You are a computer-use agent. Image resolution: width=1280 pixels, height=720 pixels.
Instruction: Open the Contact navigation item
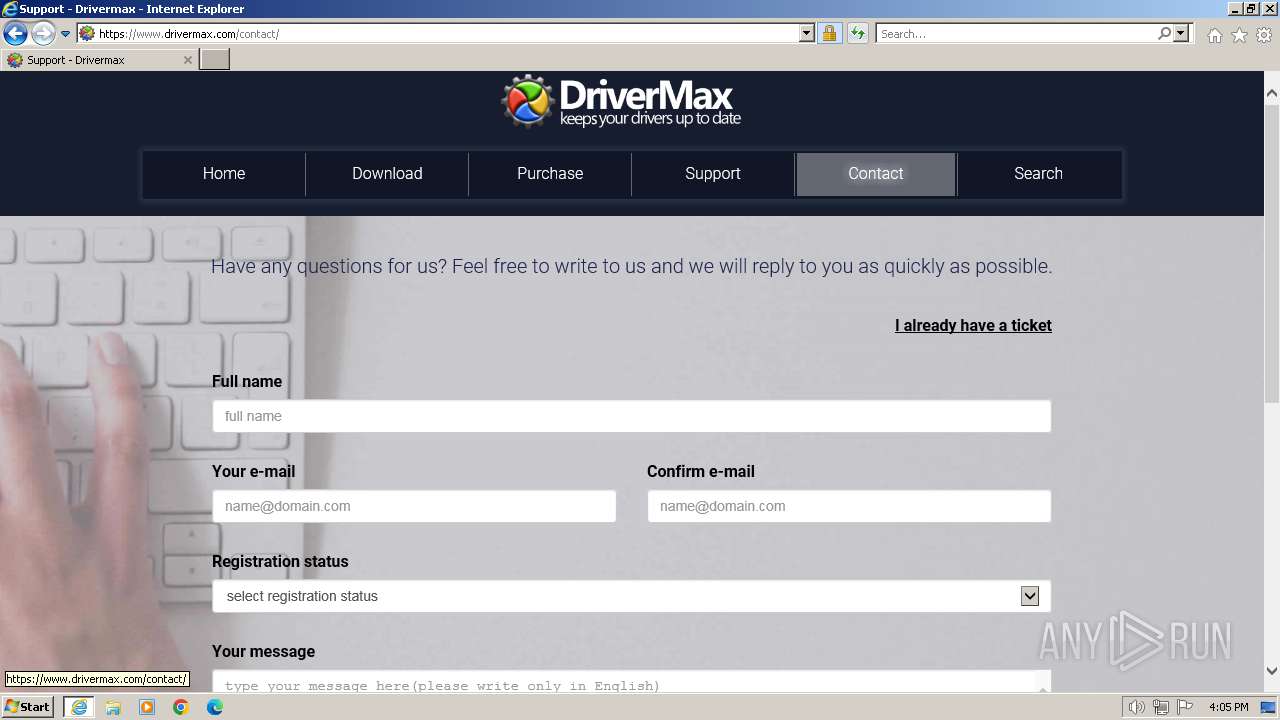click(x=876, y=174)
